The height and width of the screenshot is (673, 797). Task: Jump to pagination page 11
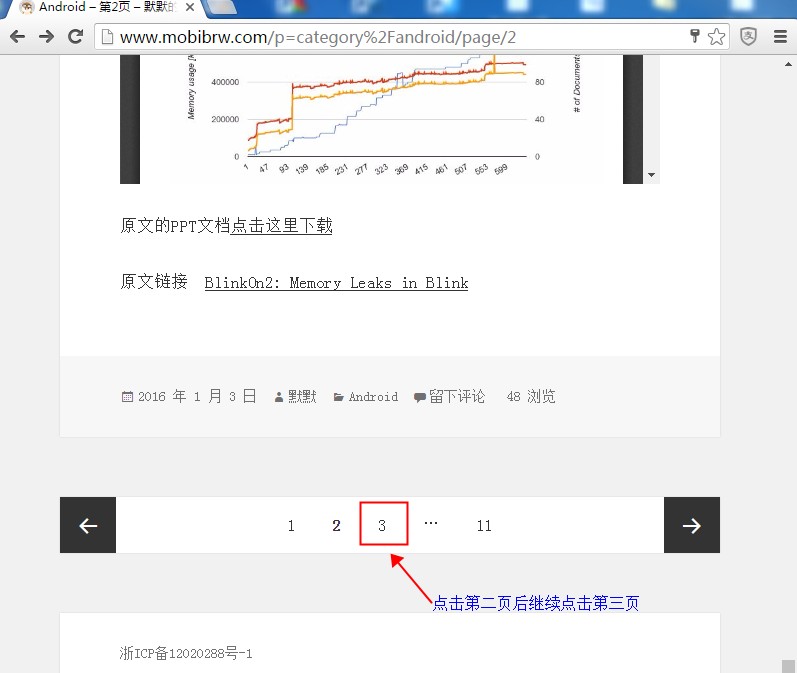484,525
